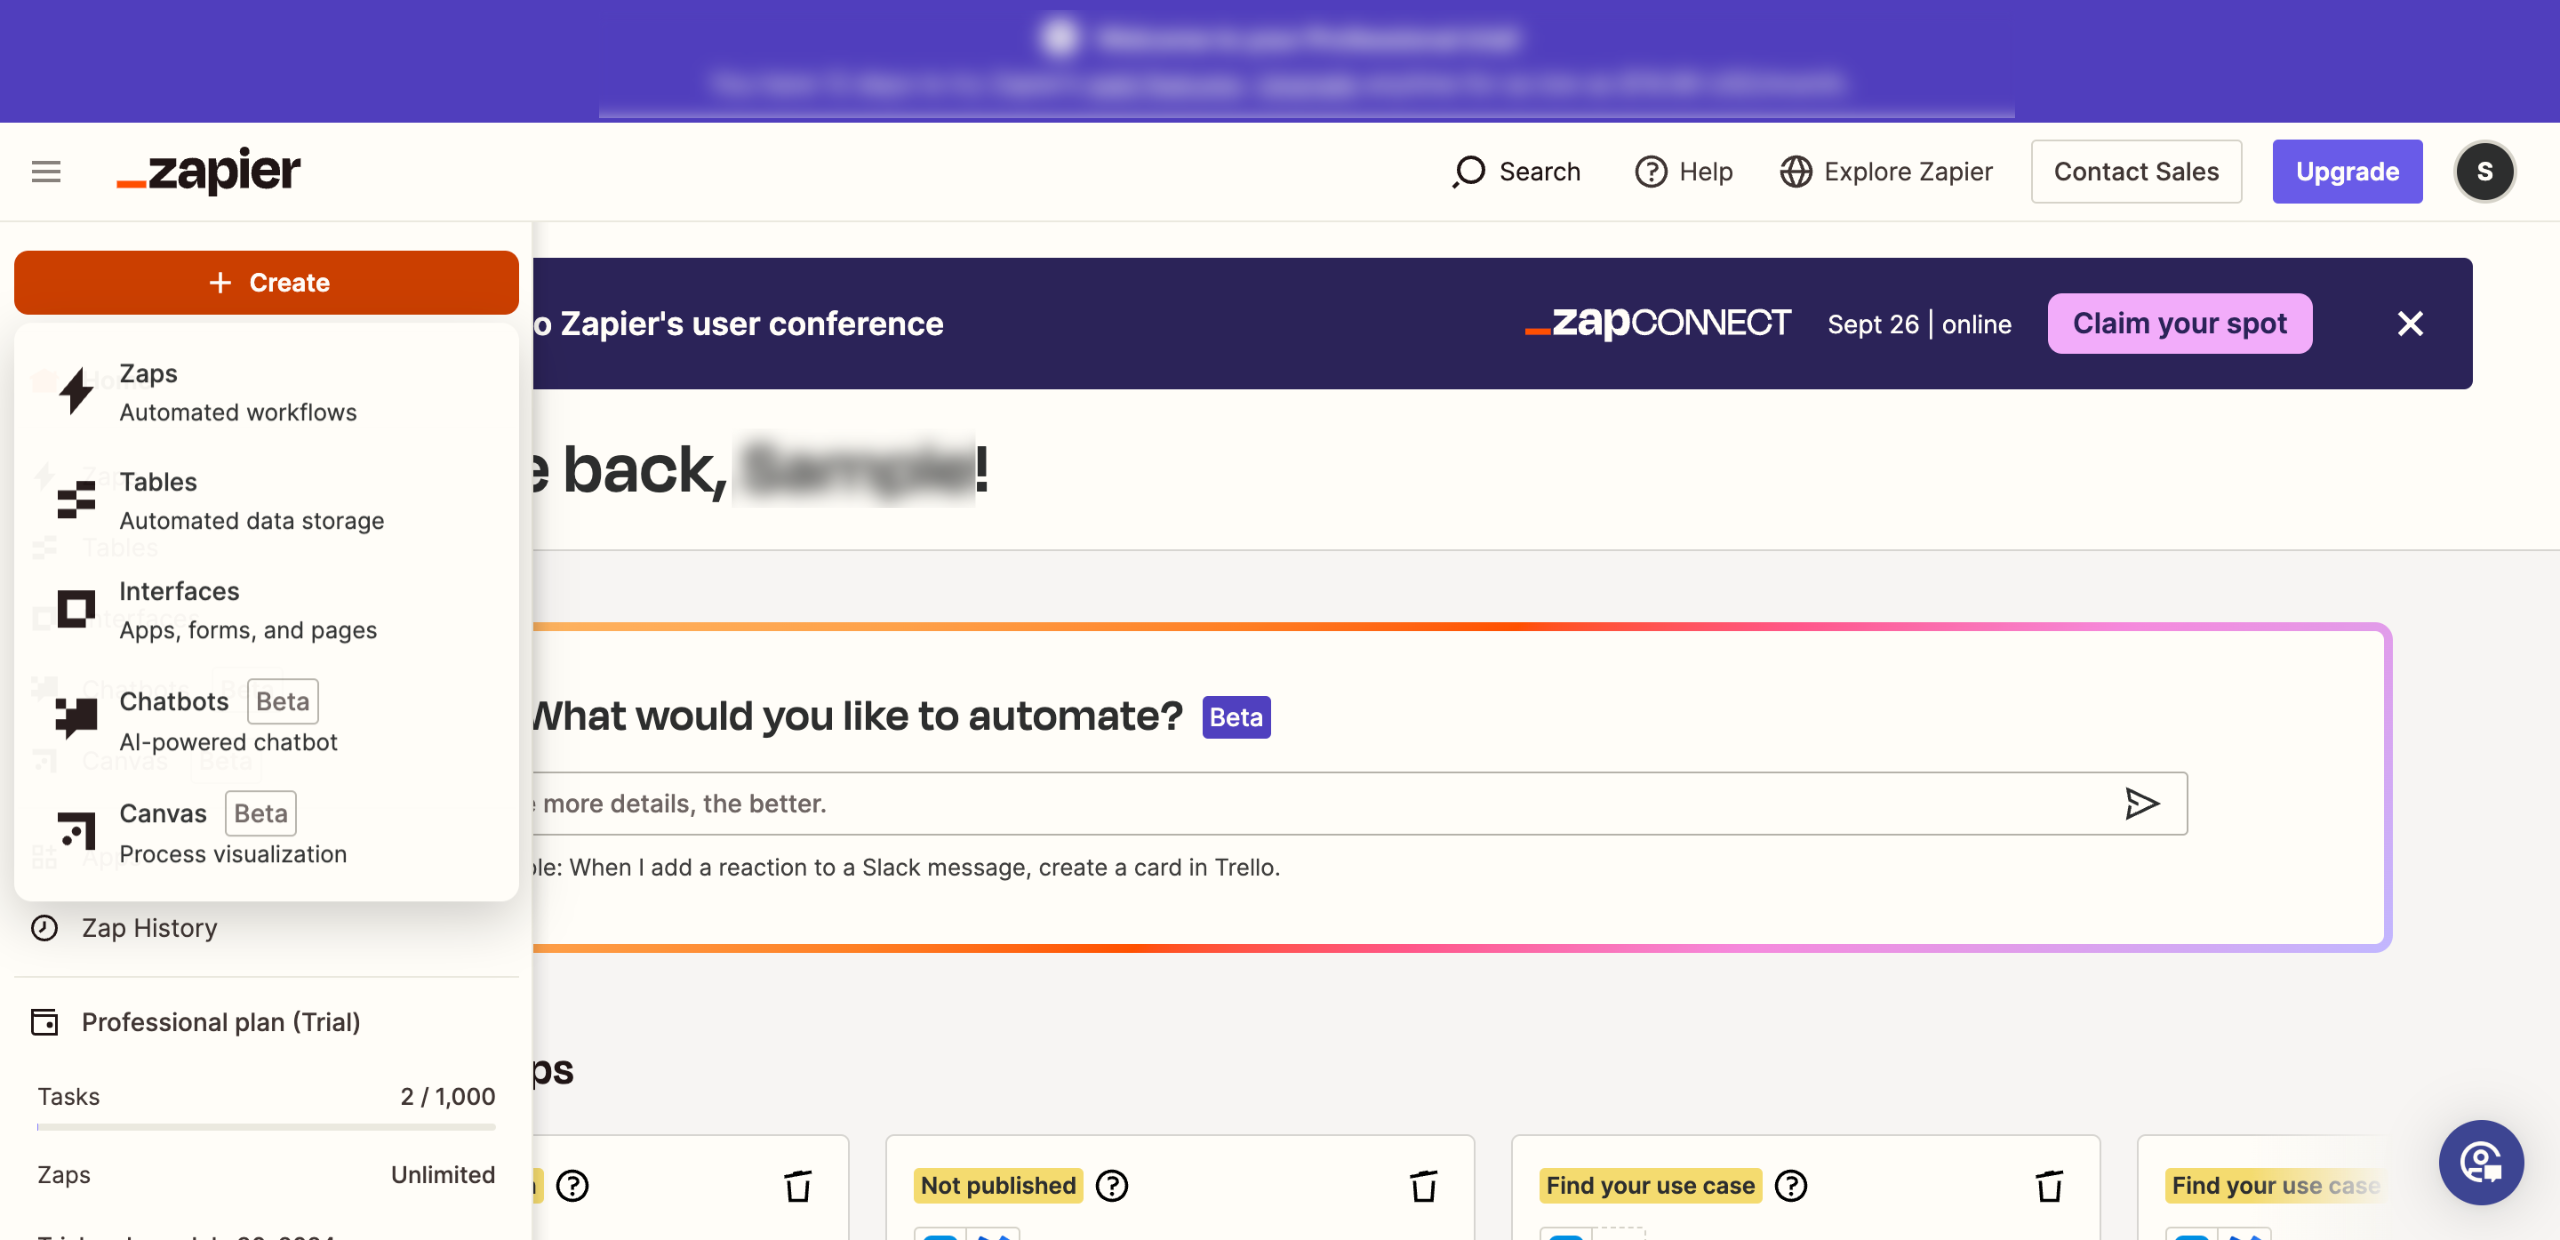Click Claim your spot button
The image size is (2560, 1240).
point(2179,324)
